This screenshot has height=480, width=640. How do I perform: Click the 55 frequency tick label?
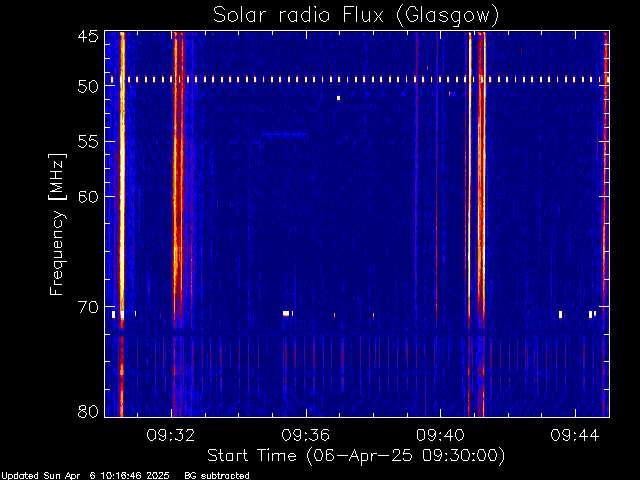pos(88,142)
